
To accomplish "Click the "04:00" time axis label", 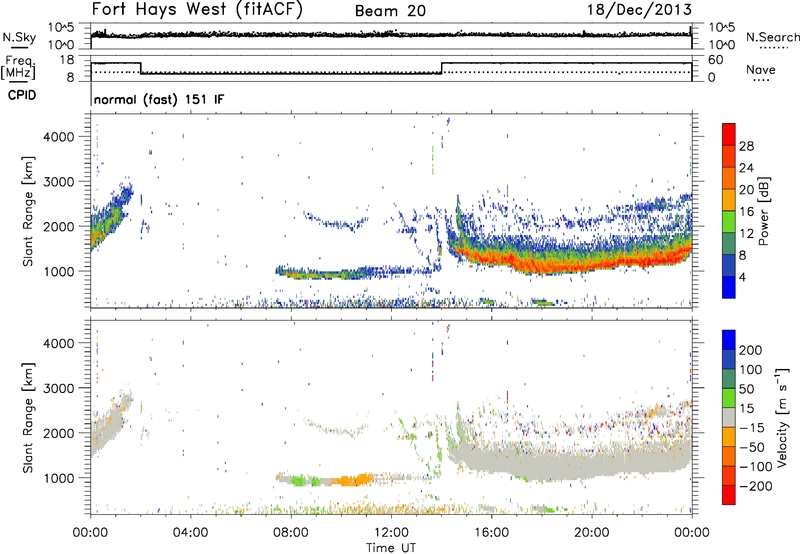I will pos(190,533).
